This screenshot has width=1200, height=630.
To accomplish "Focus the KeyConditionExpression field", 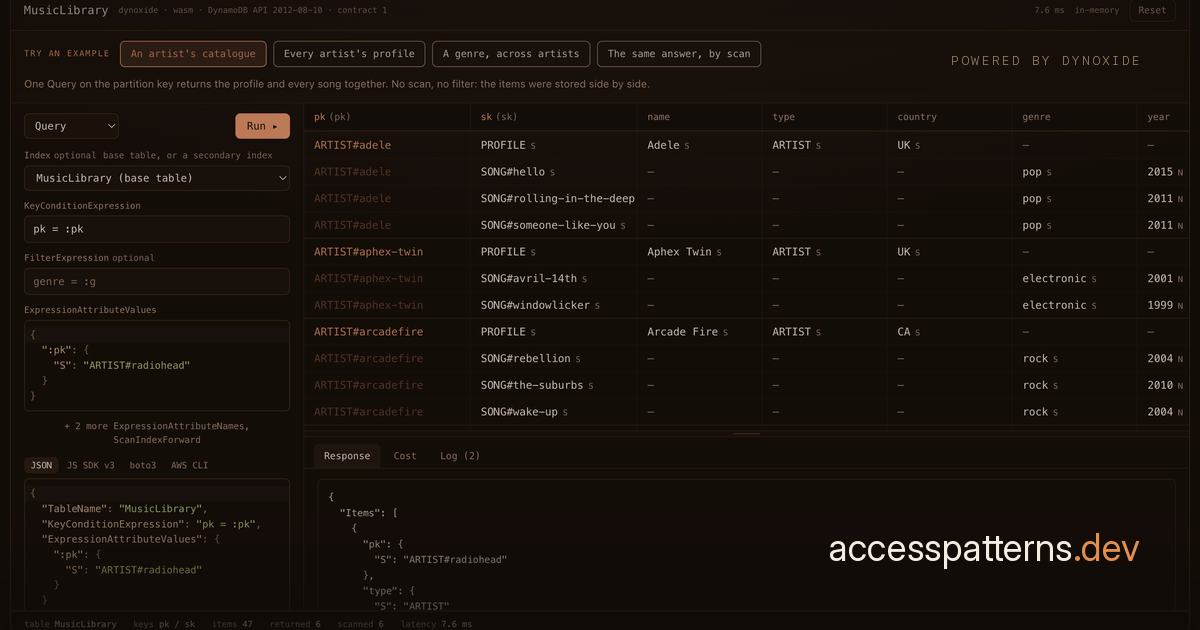I will point(157,230).
